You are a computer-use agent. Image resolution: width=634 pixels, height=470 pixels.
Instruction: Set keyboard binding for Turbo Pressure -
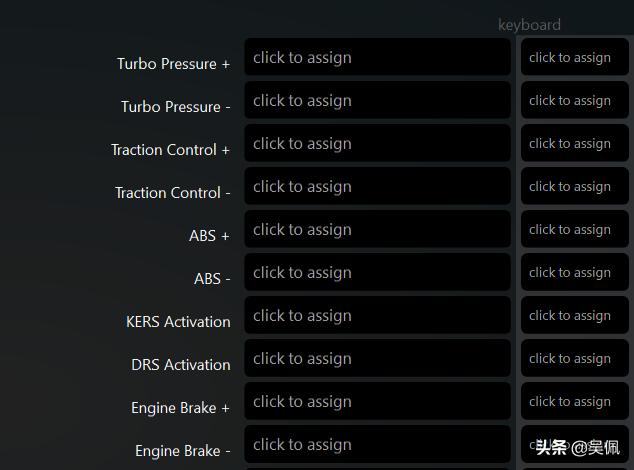[574, 101]
